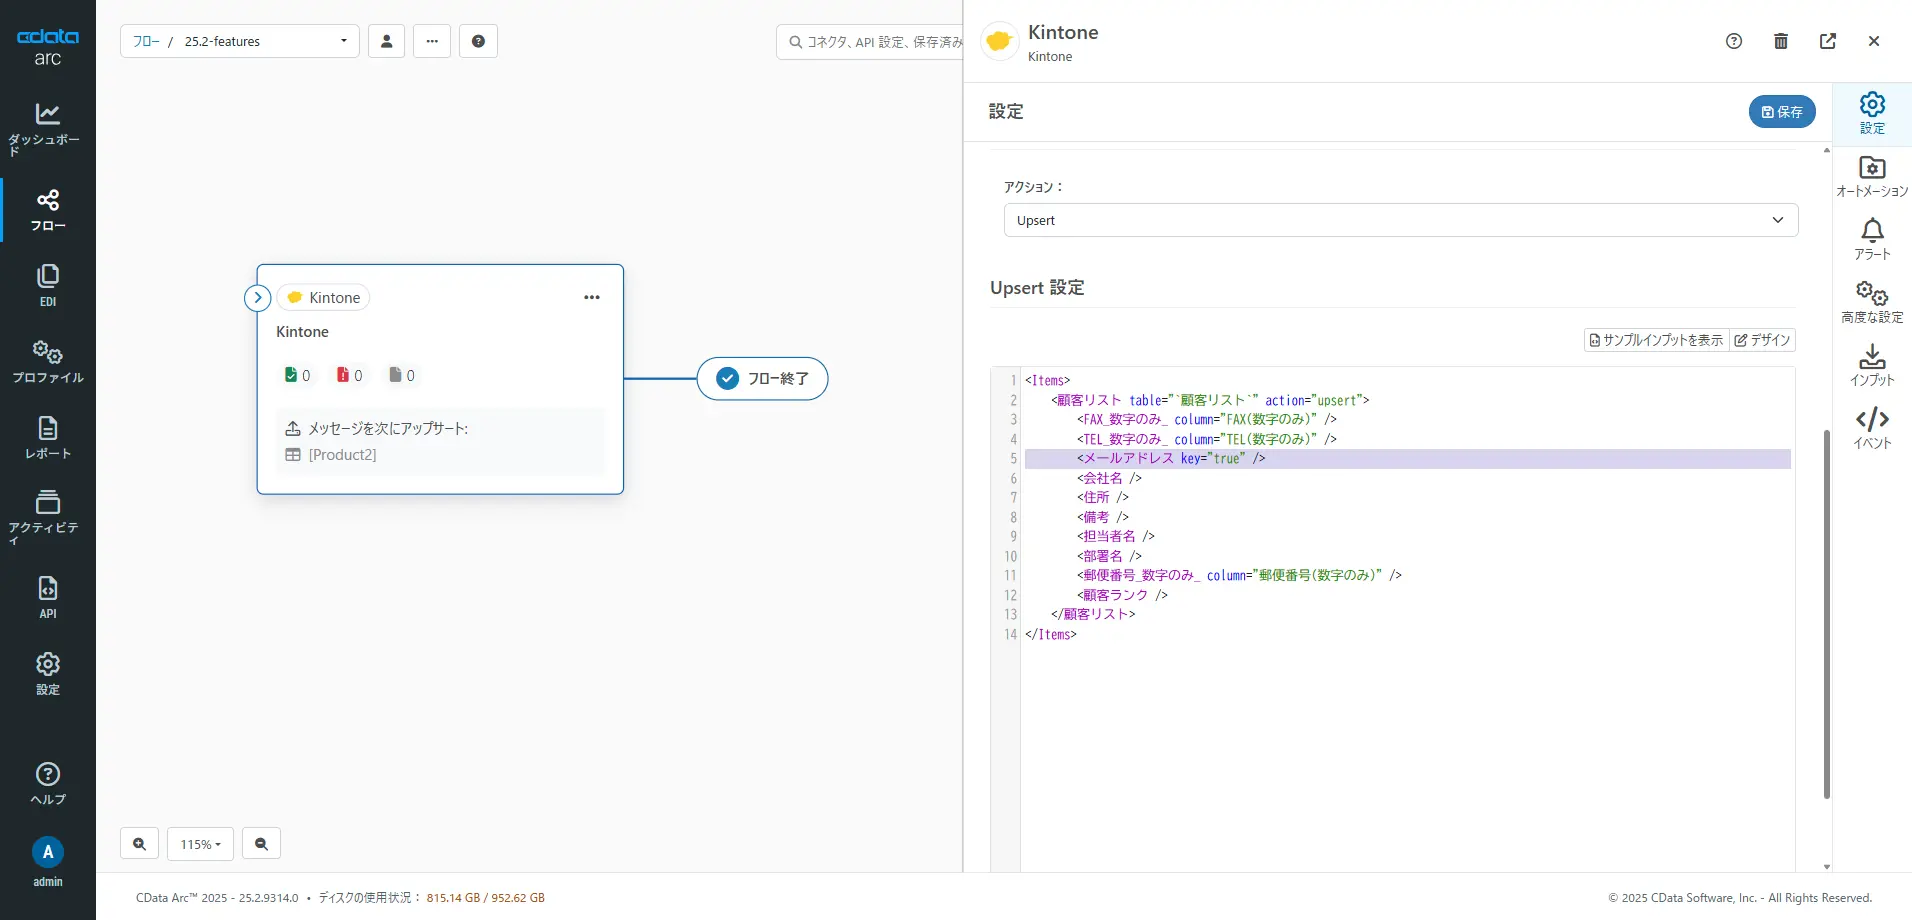Screen dimensions: 1912x920
Task: Open the 115% zoom level dropdown
Action: [200, 844]
